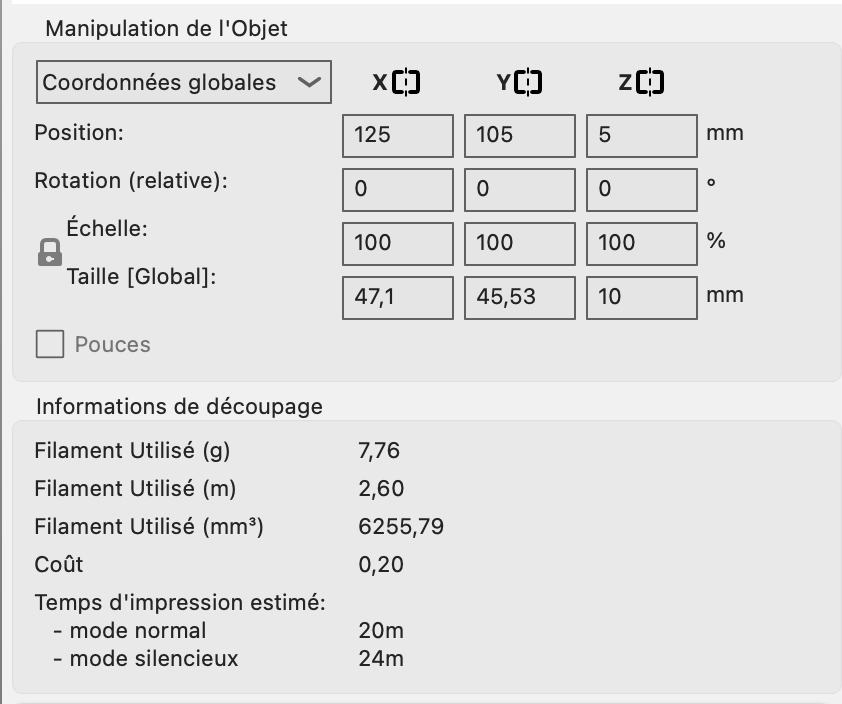The height and width of the screenshot is (704, 842).
Task: Select the Rotation X input field
Action: [x=398, y=189]
